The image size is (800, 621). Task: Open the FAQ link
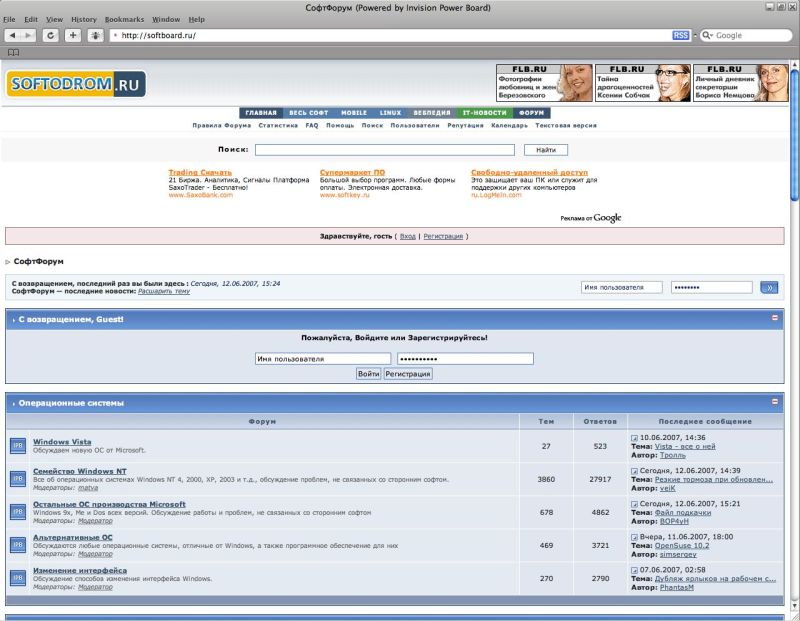[x=312, y=126]
